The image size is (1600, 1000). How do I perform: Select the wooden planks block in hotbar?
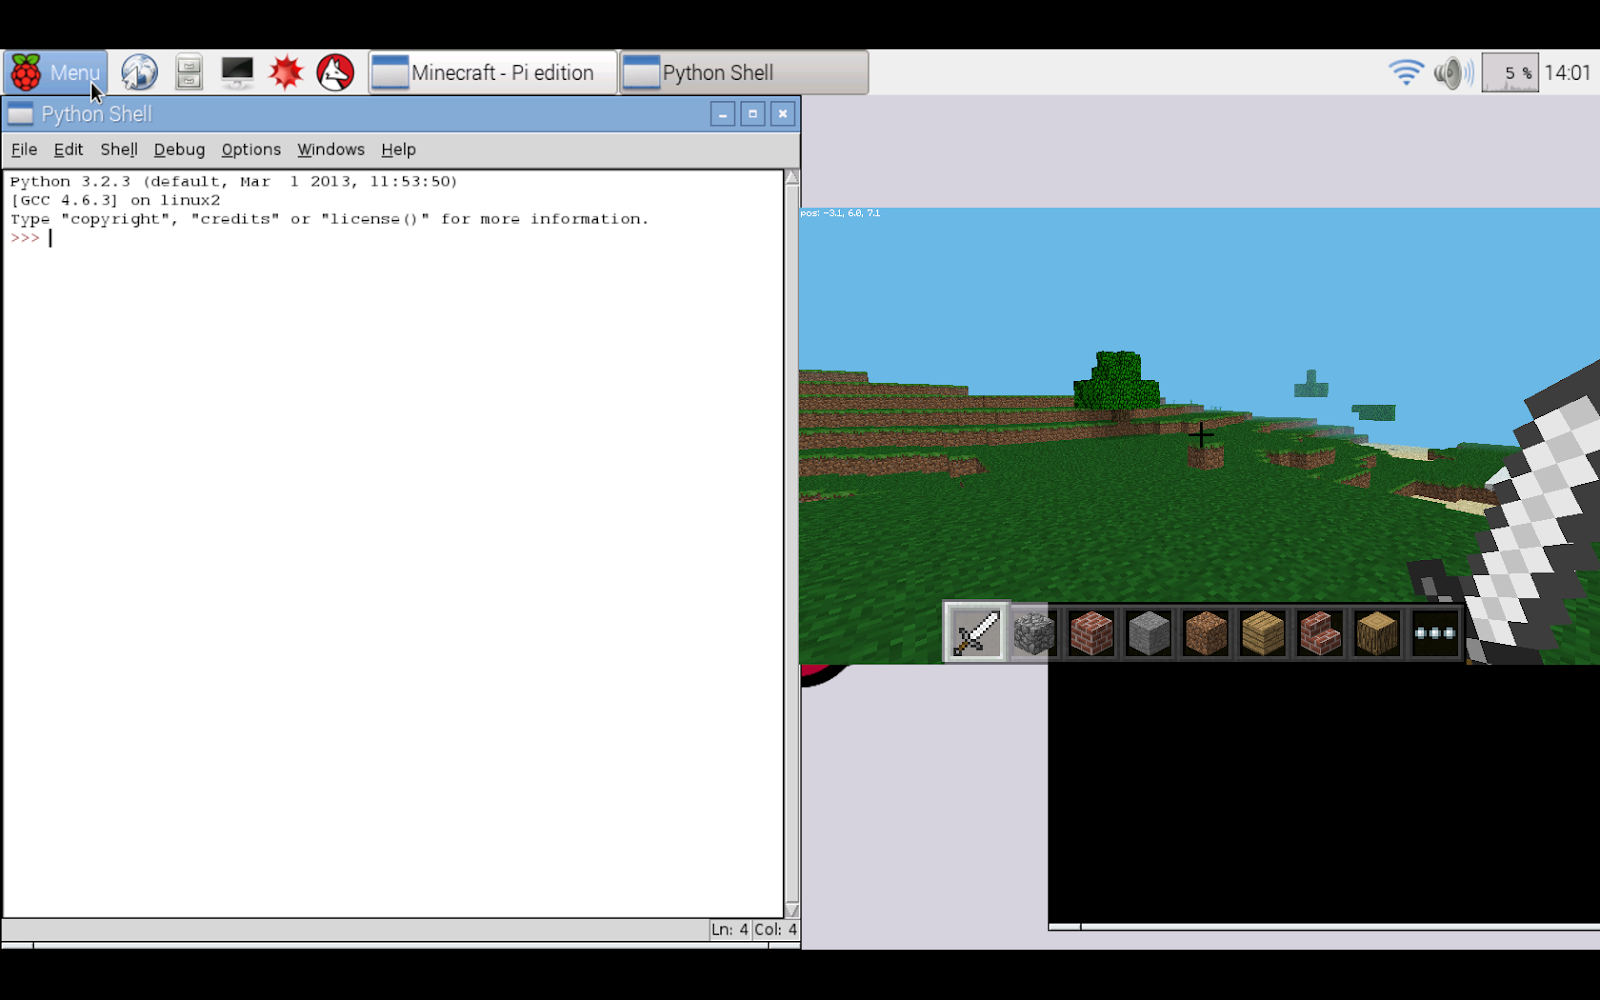point(1262,633)
